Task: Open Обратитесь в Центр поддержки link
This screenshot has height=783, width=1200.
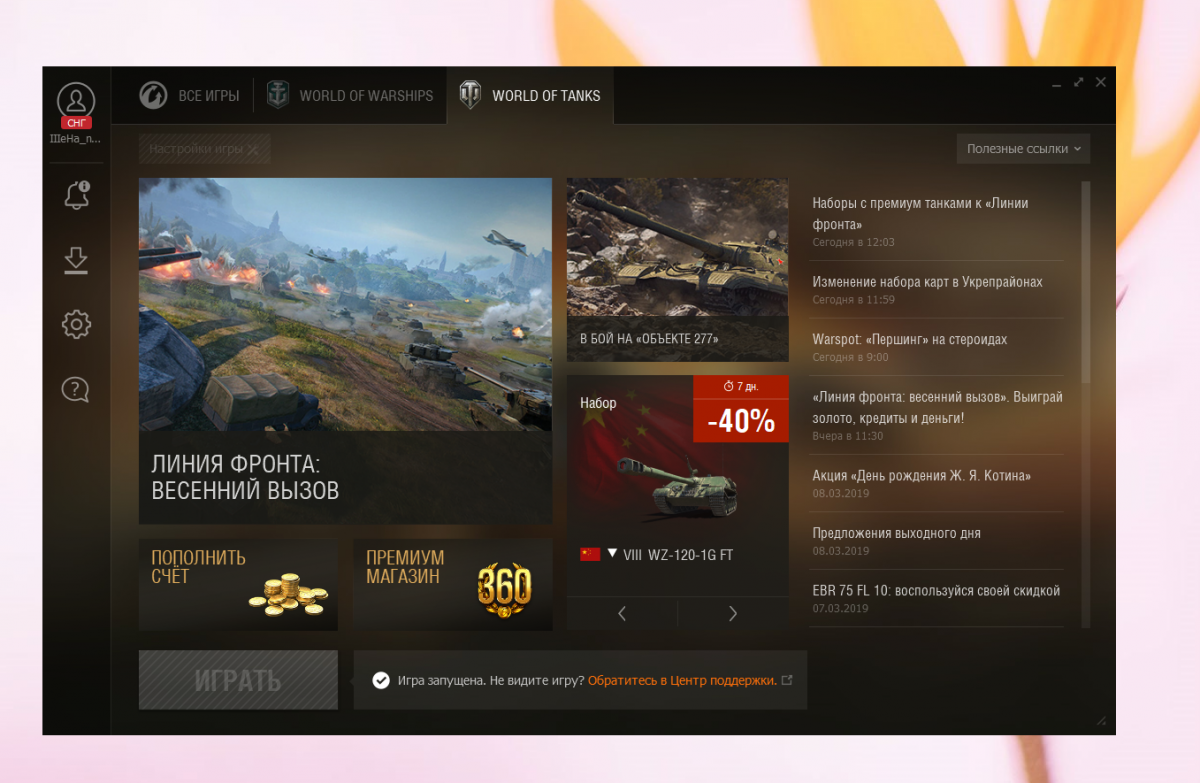Action: click(x=682, y=680)
